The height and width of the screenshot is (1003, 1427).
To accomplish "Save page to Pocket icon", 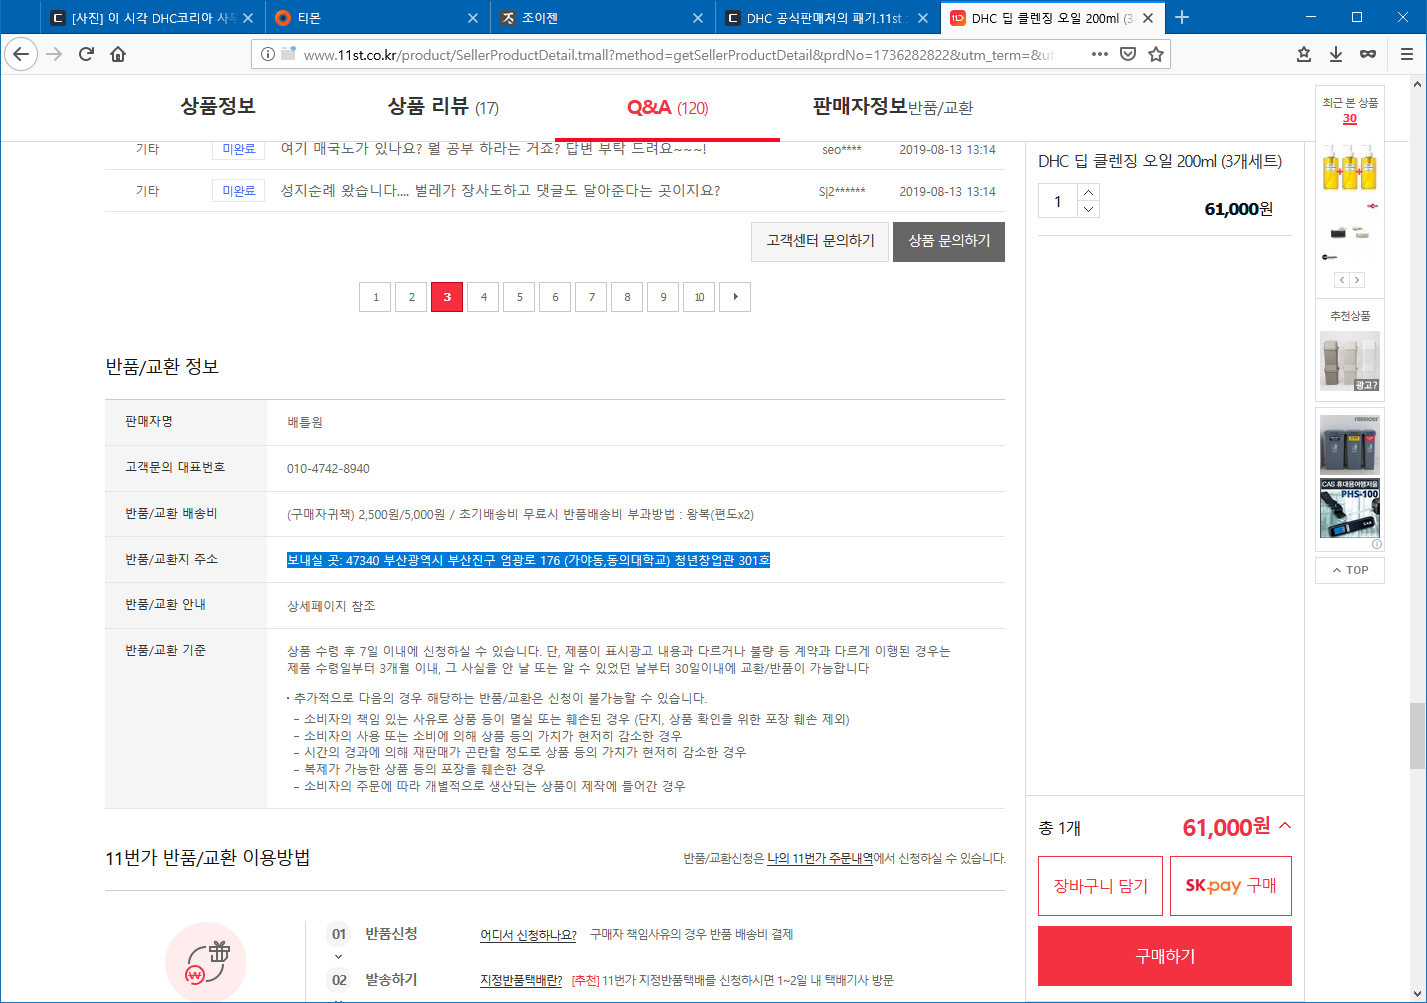I will pos(1128,54).
